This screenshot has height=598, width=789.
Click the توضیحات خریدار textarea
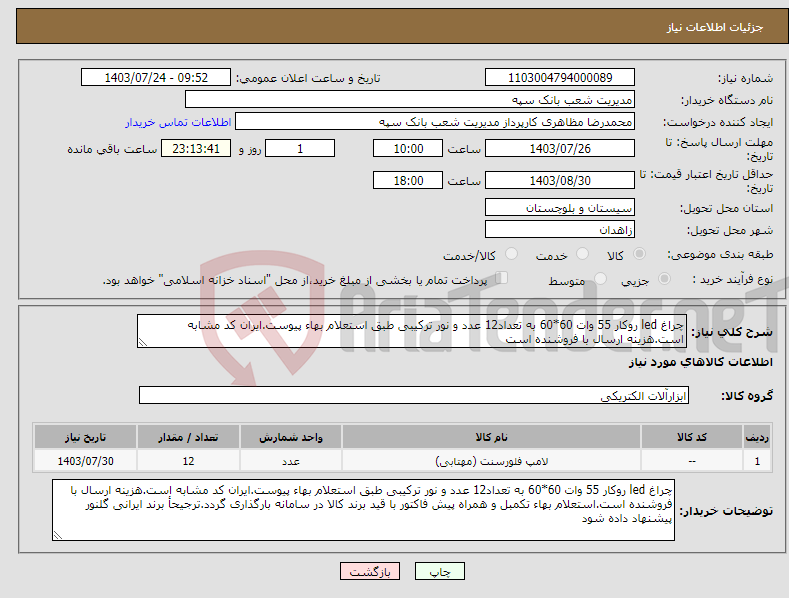[x=363, y=510]
